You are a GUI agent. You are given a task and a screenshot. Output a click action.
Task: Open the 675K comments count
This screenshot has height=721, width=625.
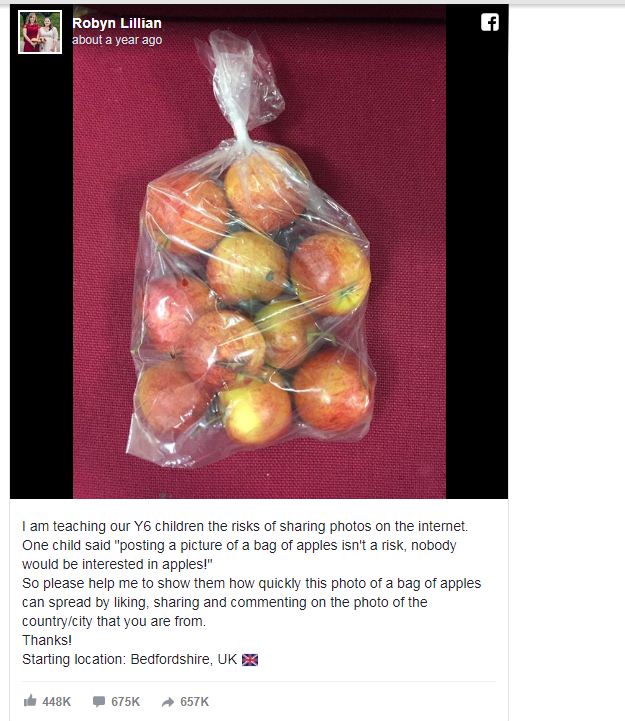(x=126, y=702)
